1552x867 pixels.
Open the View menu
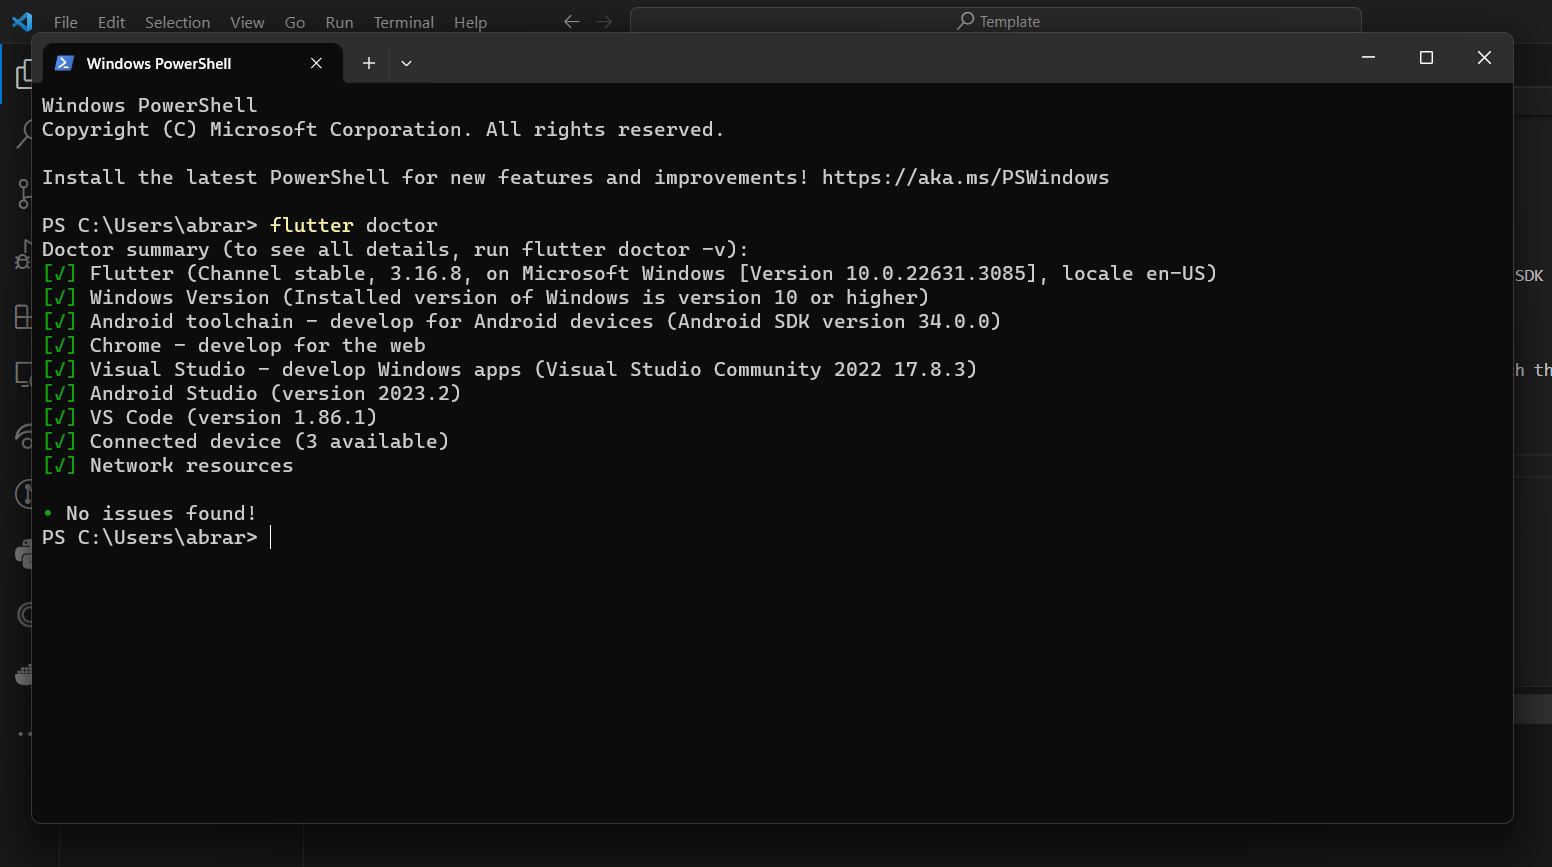pos(247,22)
